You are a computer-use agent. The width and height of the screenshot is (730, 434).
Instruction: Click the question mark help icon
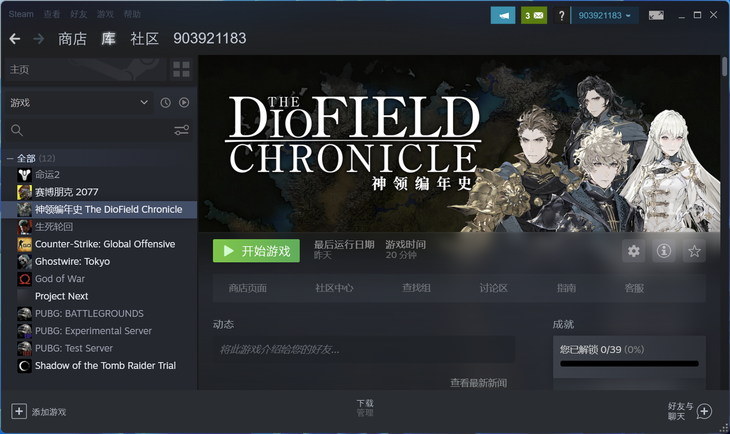[x=561, y=15]
